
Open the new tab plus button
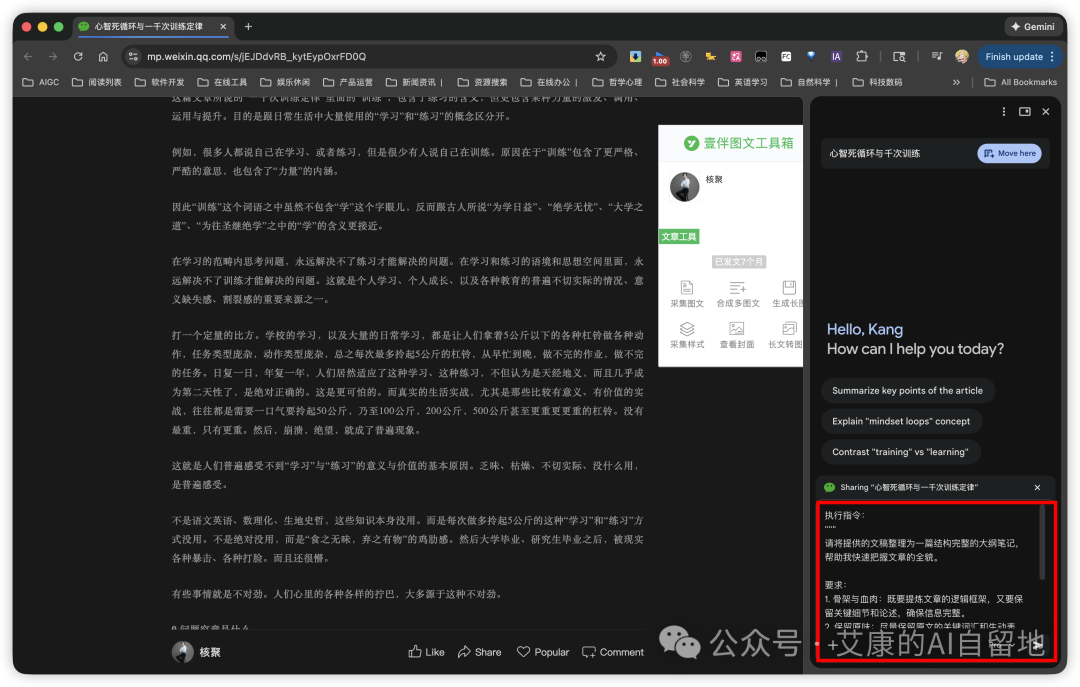(x=248, y=27)
